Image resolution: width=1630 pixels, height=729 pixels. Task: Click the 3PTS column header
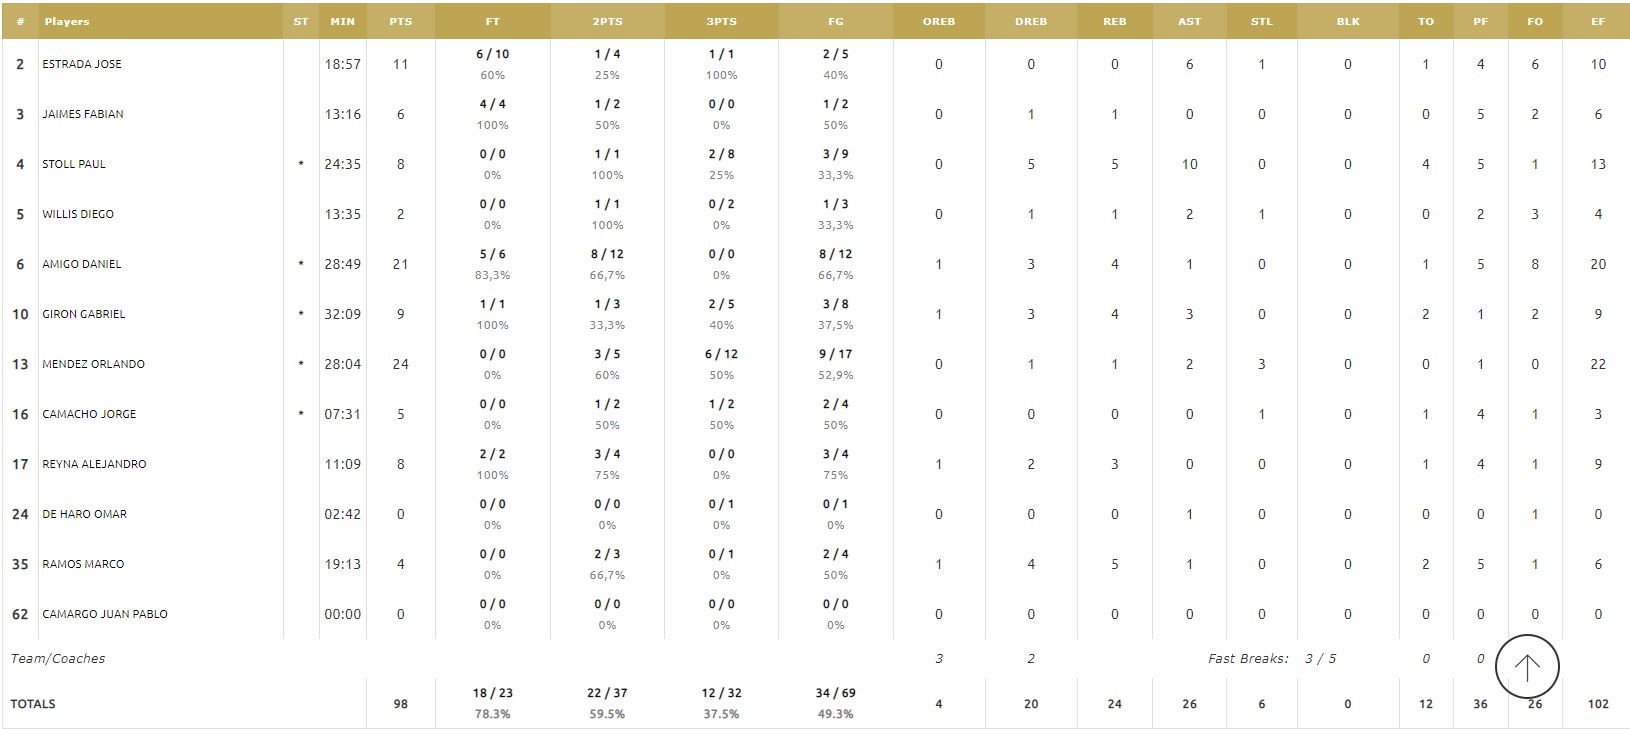721,21
